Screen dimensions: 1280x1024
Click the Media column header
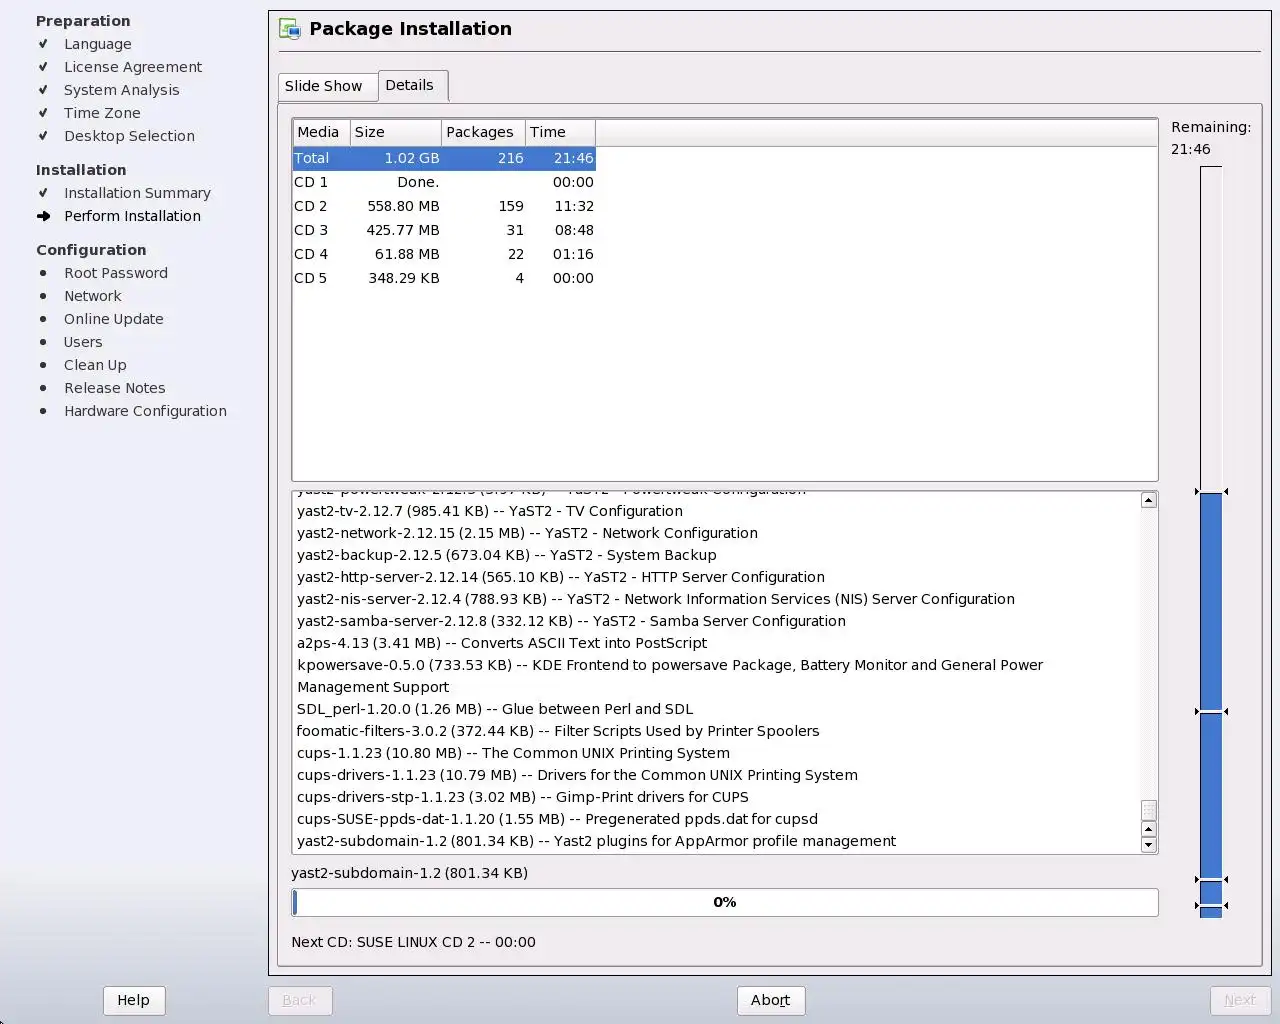click(x=321, y=132)
